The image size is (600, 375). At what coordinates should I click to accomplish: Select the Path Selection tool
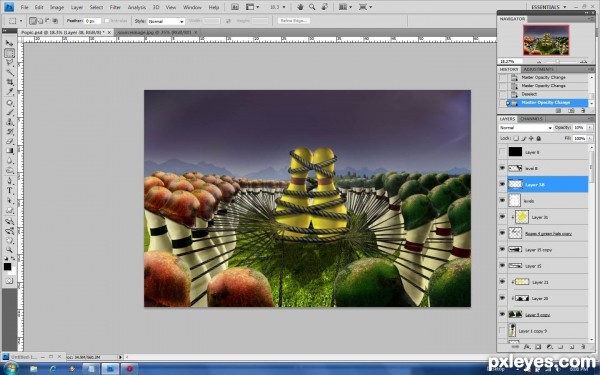tap(9, 201)
